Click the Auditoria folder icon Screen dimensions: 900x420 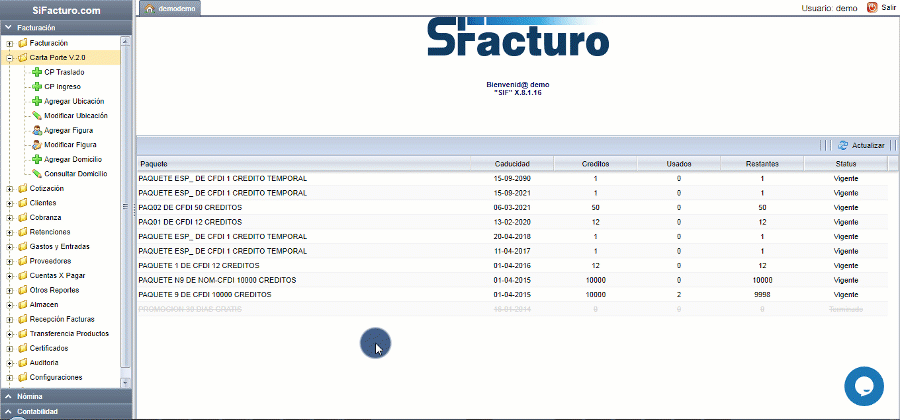22,363
